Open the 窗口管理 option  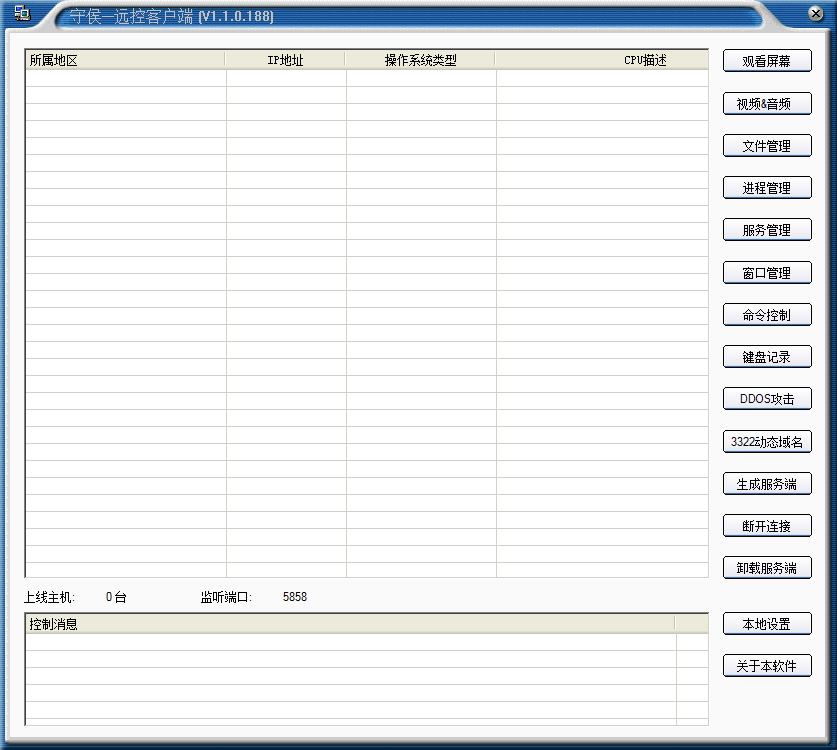tap(767, 273)
